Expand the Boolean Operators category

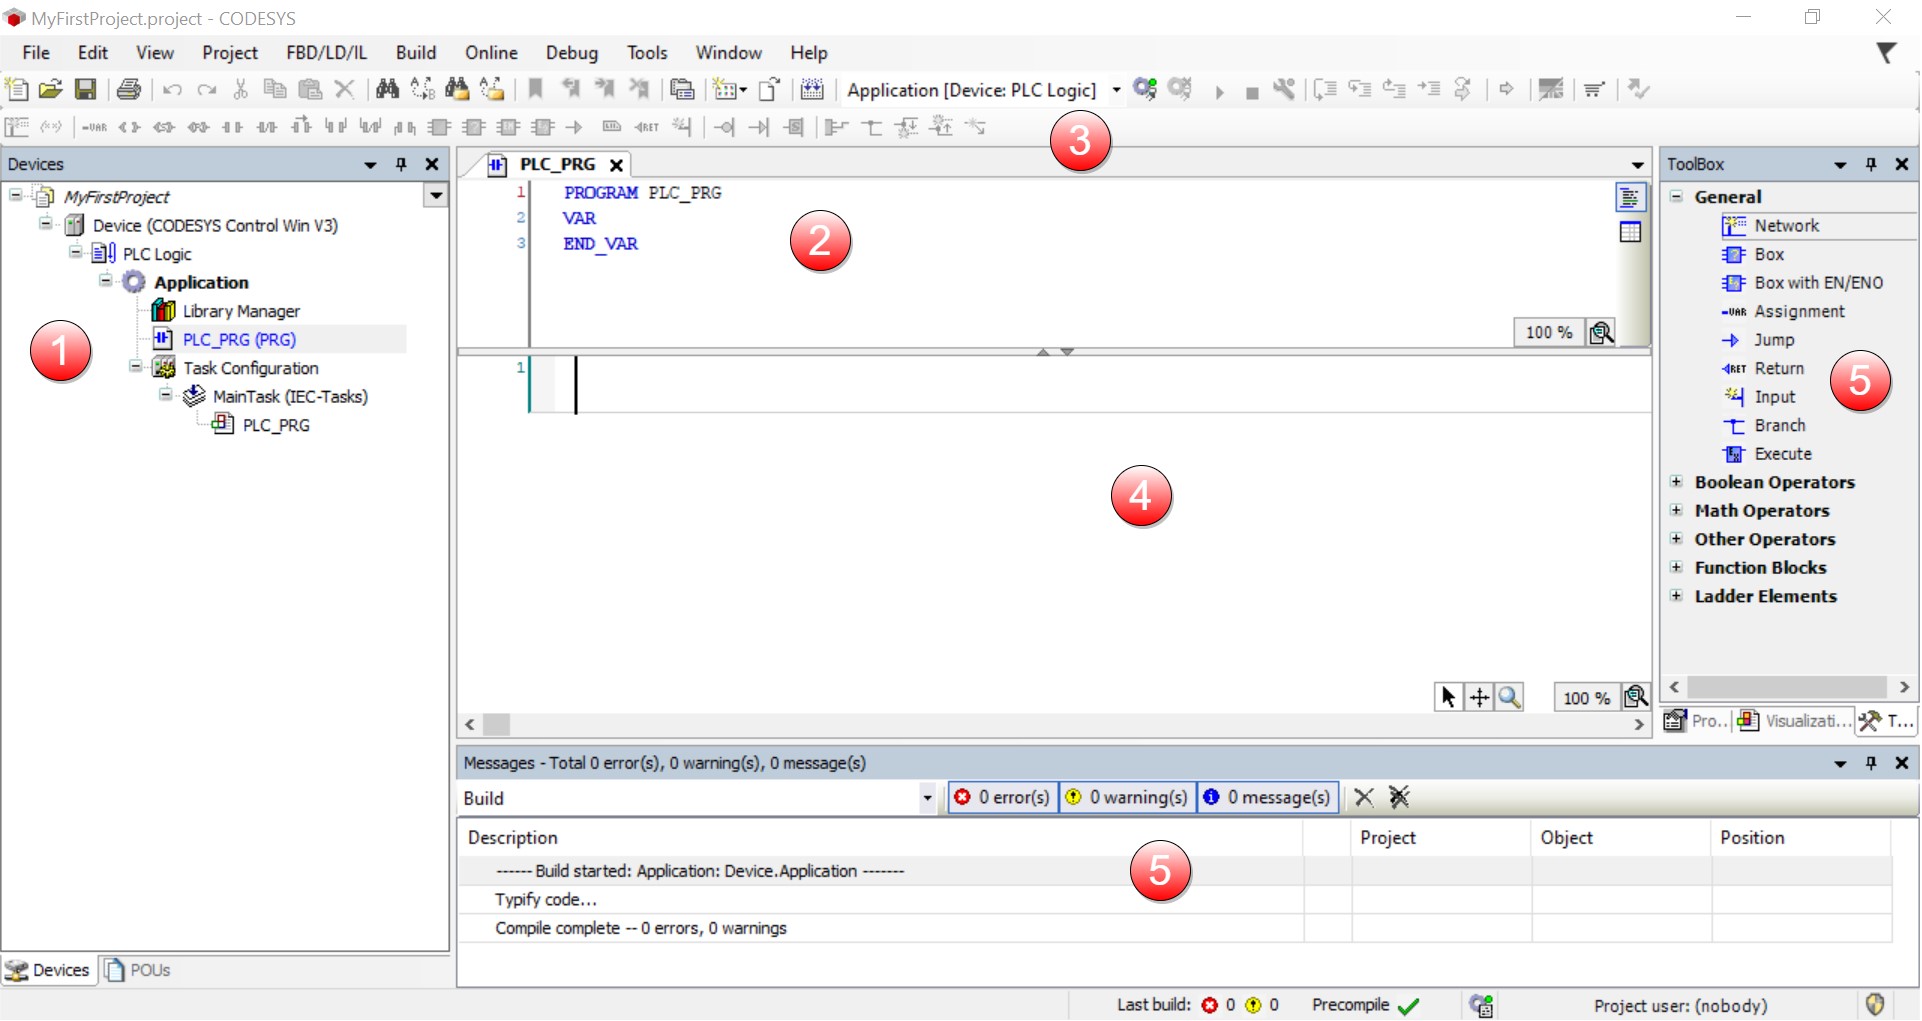[x=1677, y=483]
